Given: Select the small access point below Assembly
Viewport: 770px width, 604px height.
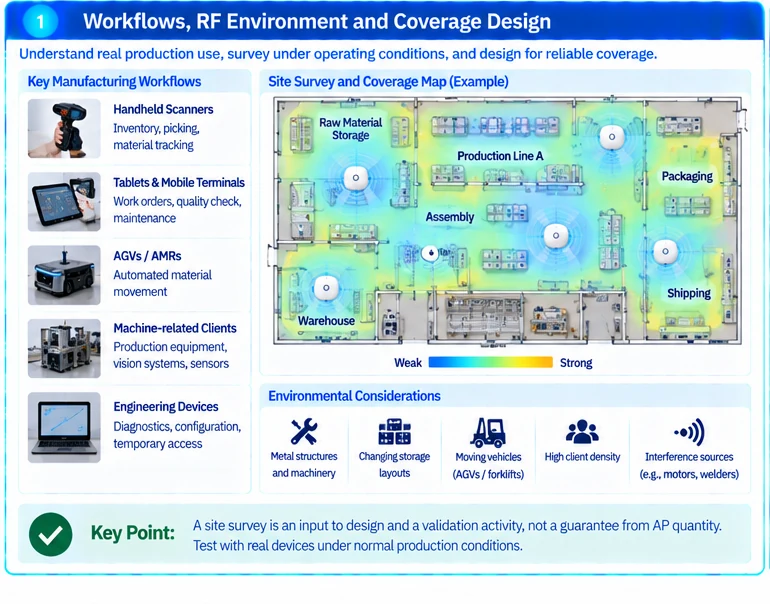Looking at the screenshot, I should click(x=430, y=253).
